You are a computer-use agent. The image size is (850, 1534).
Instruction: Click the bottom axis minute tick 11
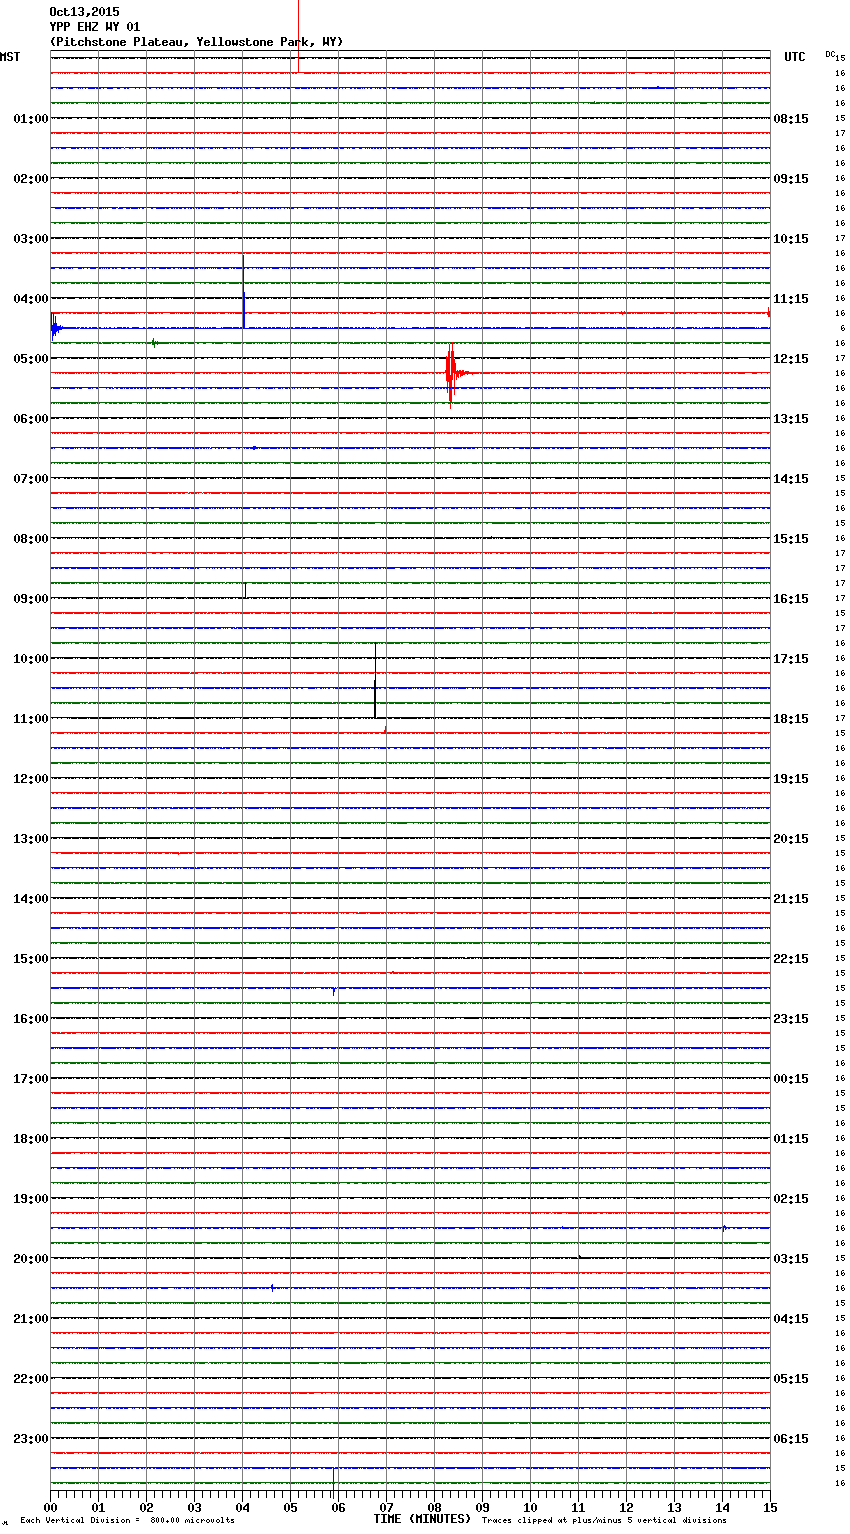click(578, 1507)
